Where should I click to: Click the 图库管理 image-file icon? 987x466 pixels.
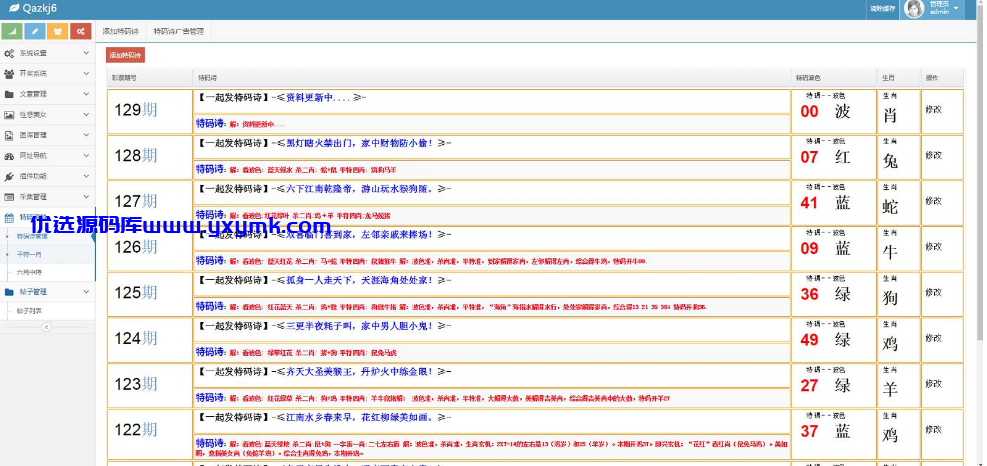click(x=9, y=135)
